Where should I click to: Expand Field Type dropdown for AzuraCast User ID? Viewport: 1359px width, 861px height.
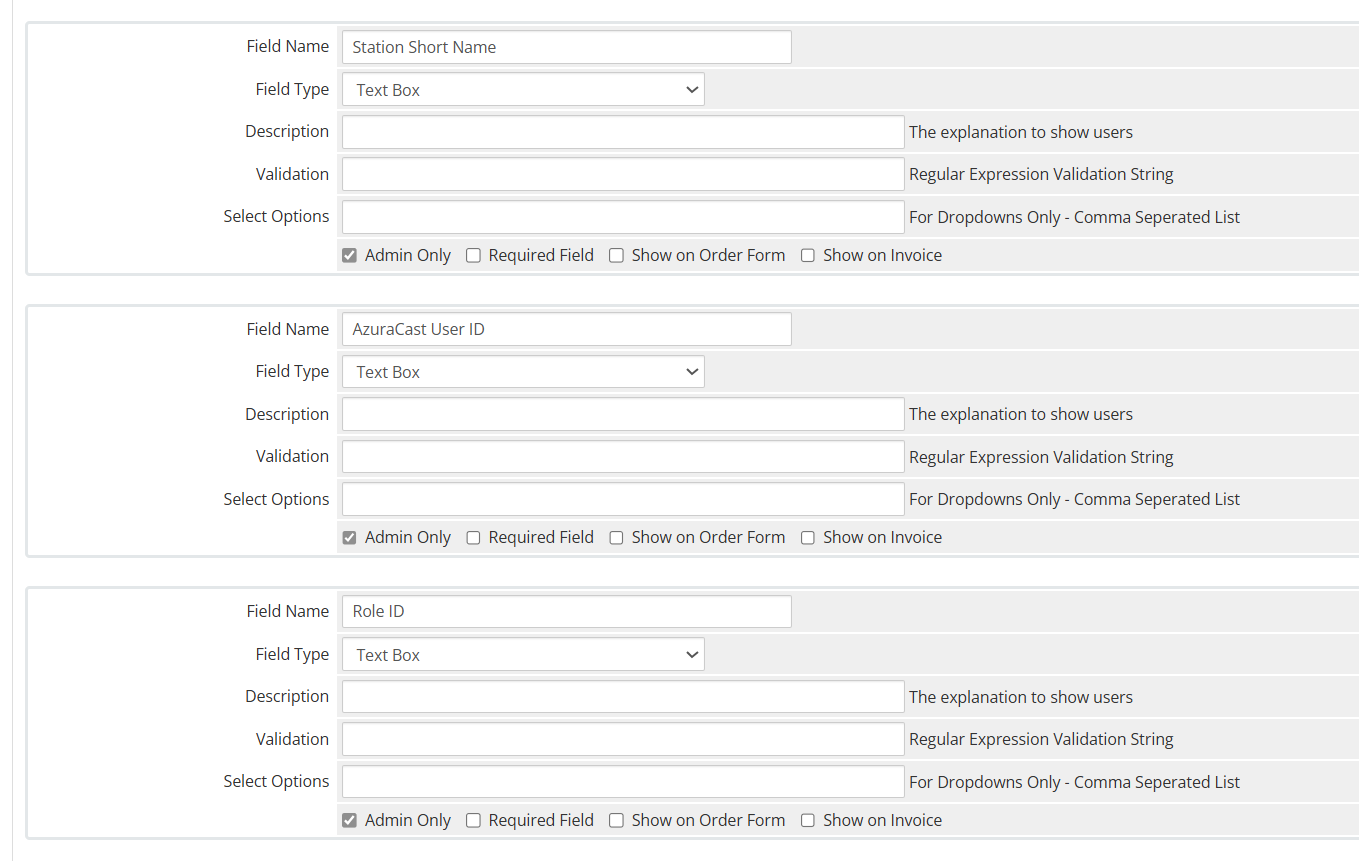523,372
